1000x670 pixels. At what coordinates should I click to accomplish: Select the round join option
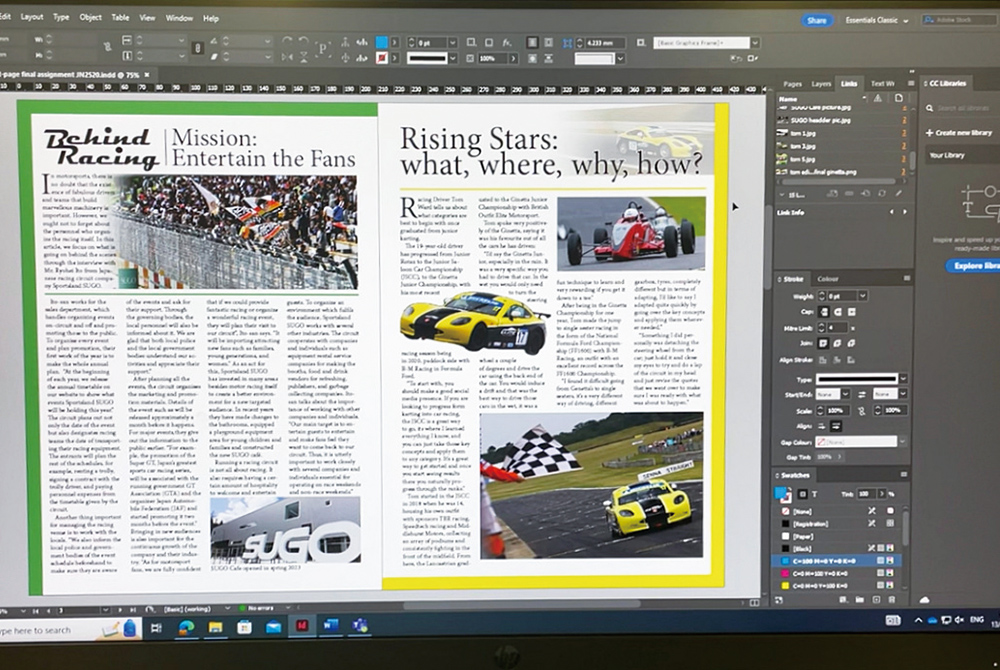(x=837, y=343)
